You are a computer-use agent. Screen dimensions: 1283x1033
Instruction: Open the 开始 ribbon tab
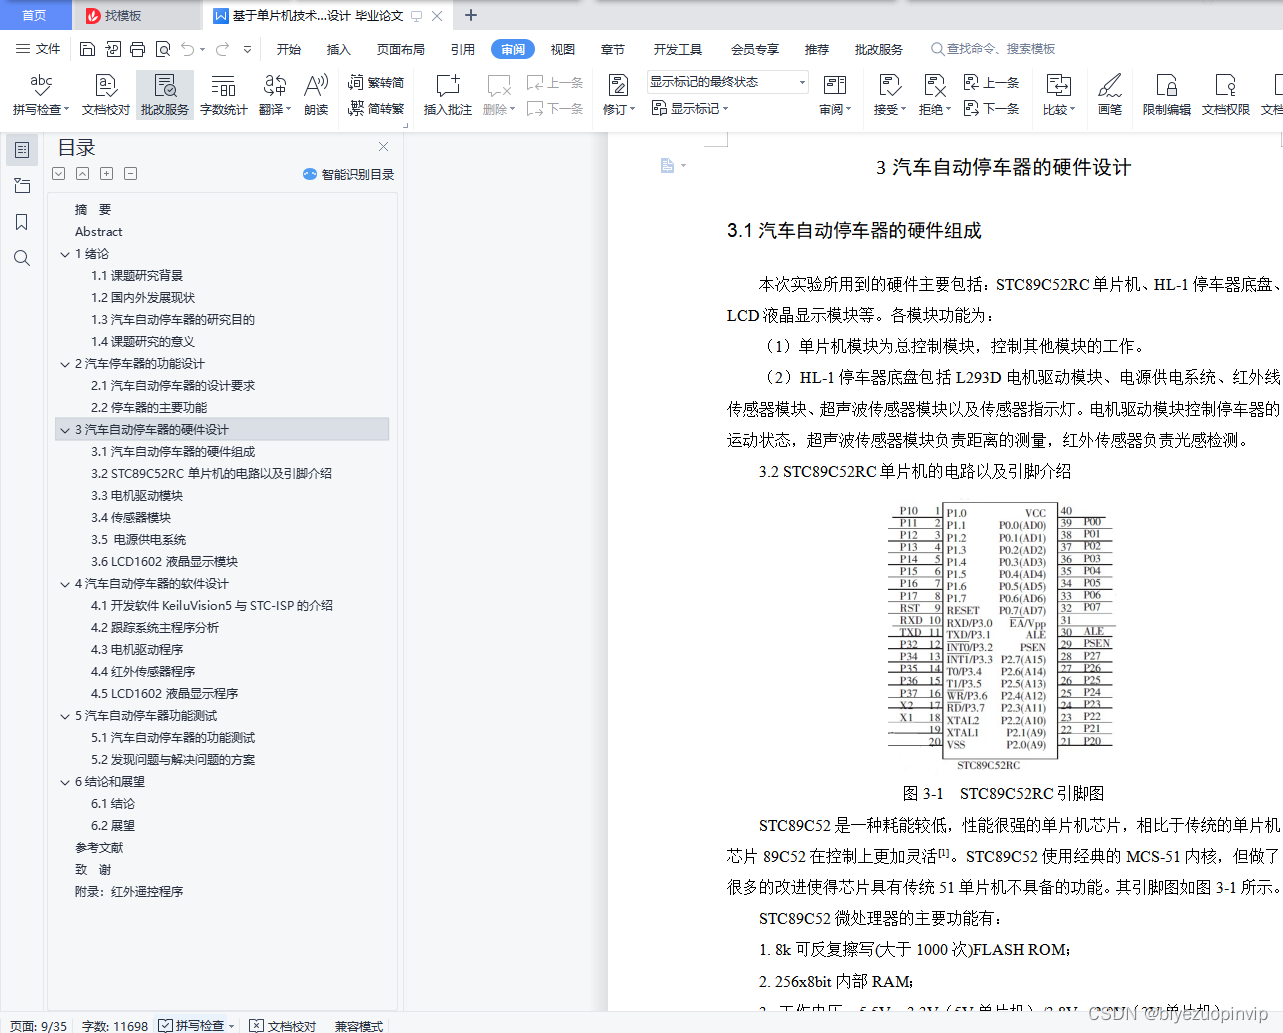(289, 49)
